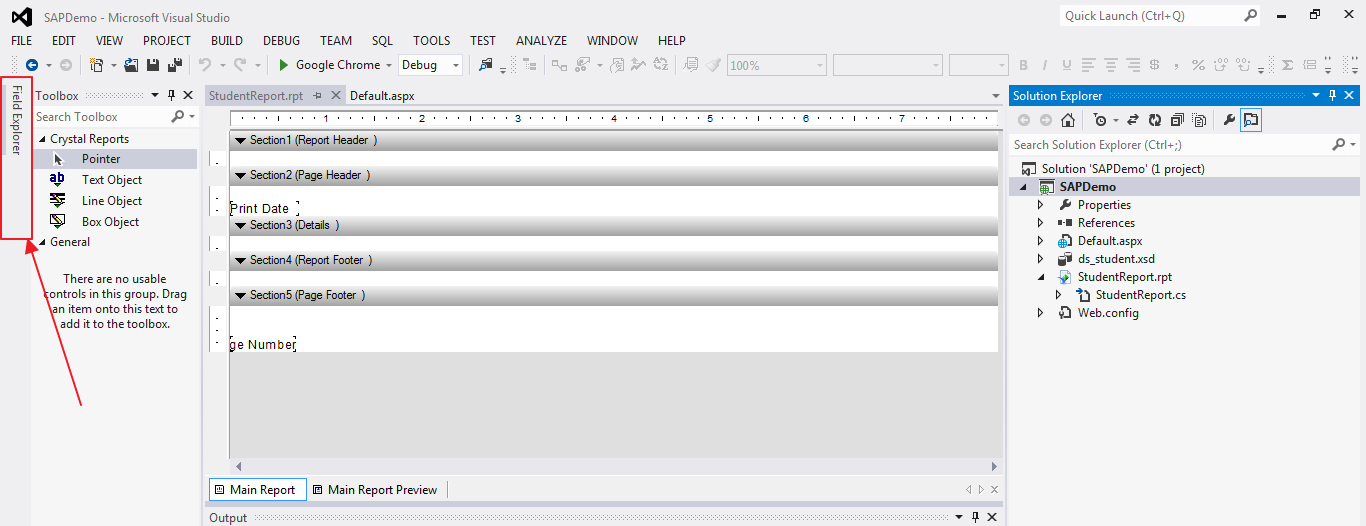Close the StudentReport.rpt tab
Image resolution: width=1366 pixels, height=526 pixels.
(335, 96)
